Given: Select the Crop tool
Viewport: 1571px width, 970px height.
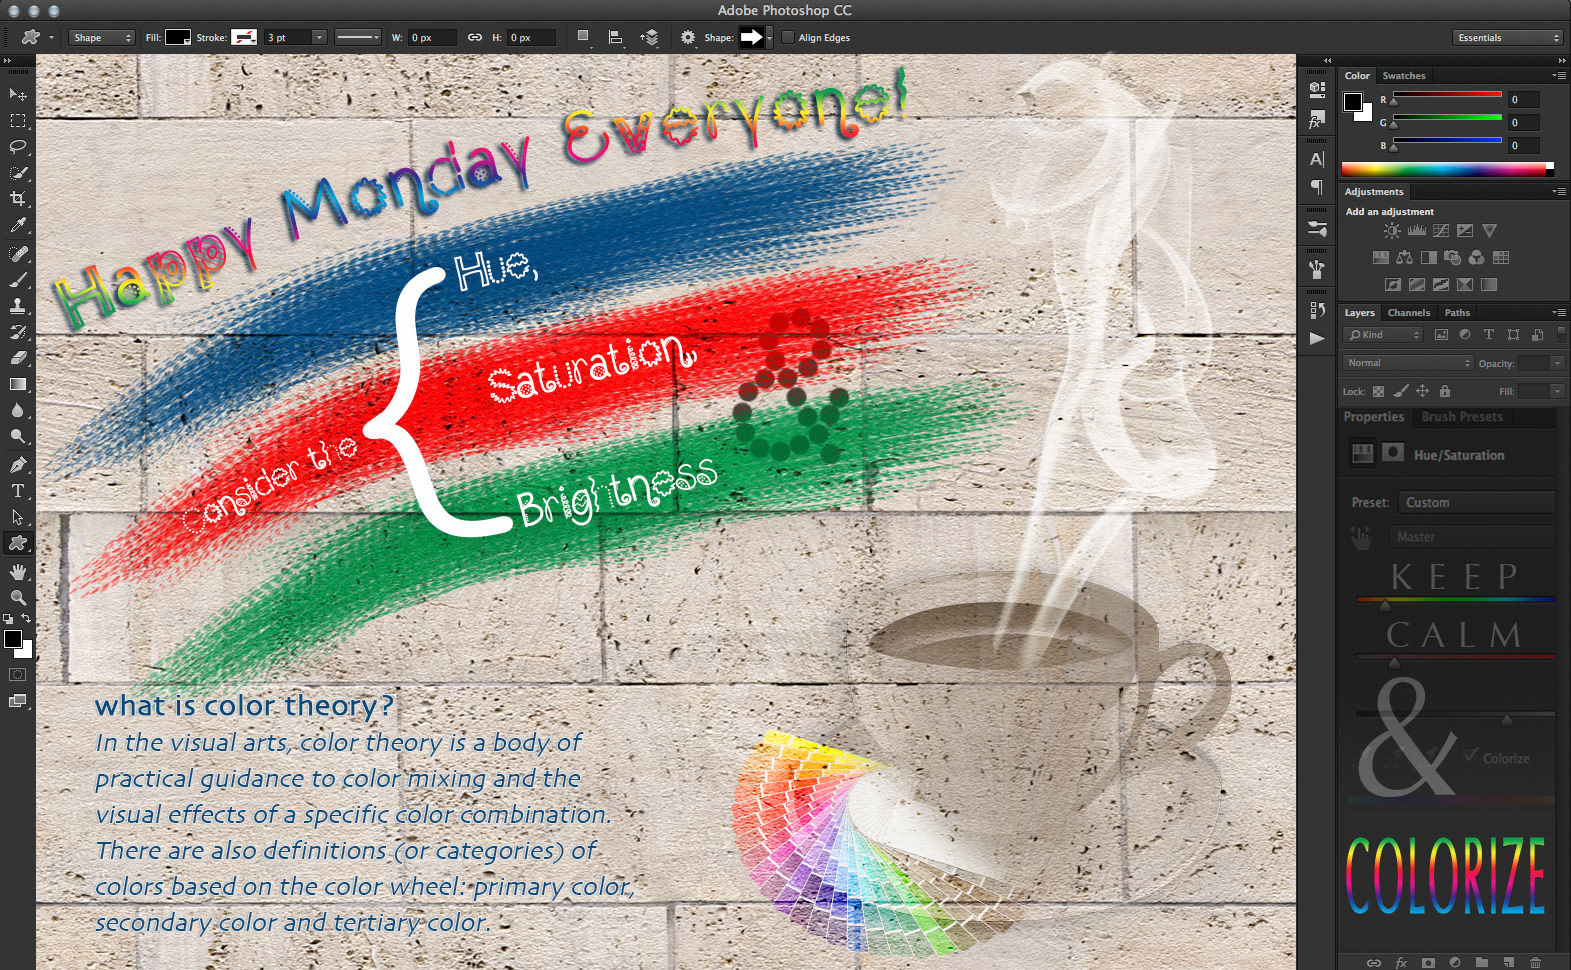Looking at the screenshot, I should click(x=18, y=199).
